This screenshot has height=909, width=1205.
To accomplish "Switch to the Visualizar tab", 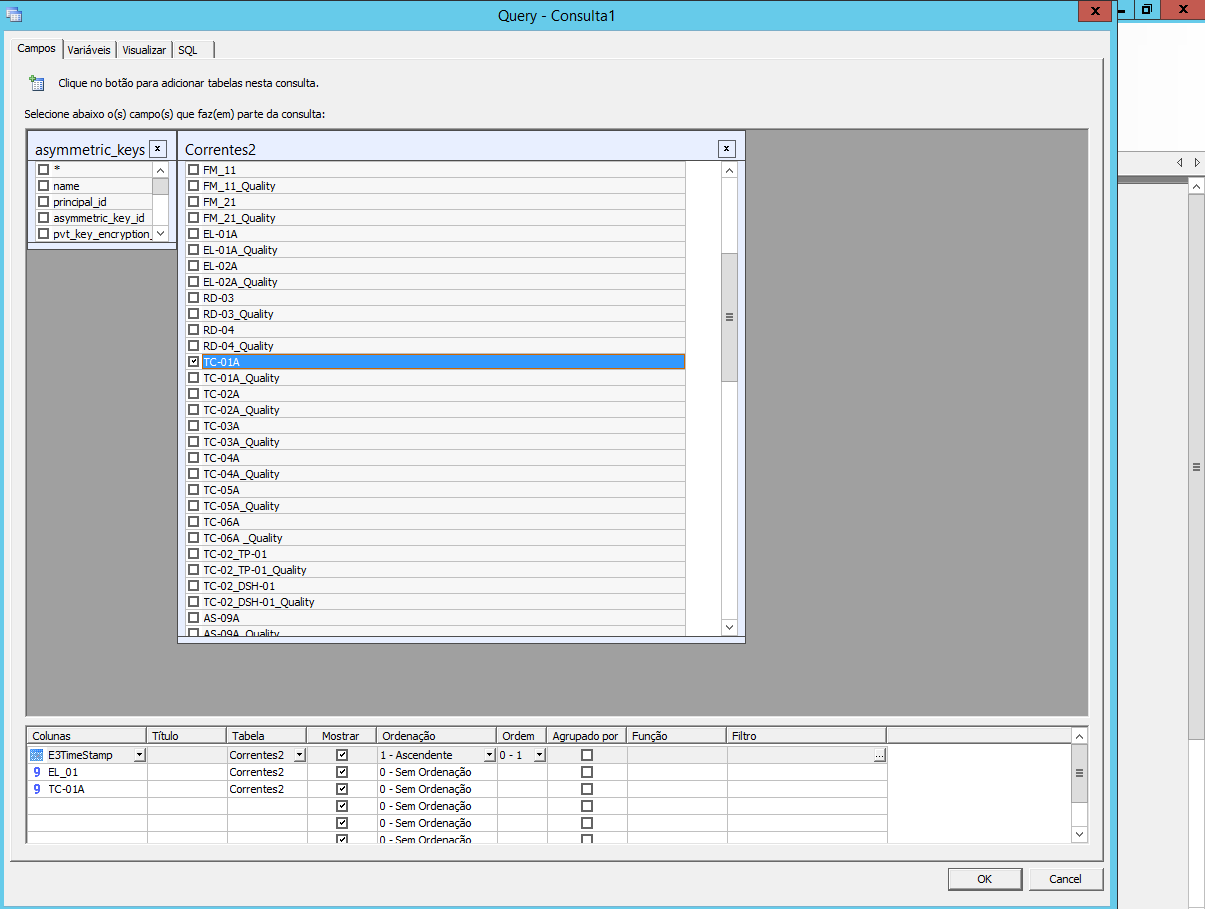I will coord(144,50).
